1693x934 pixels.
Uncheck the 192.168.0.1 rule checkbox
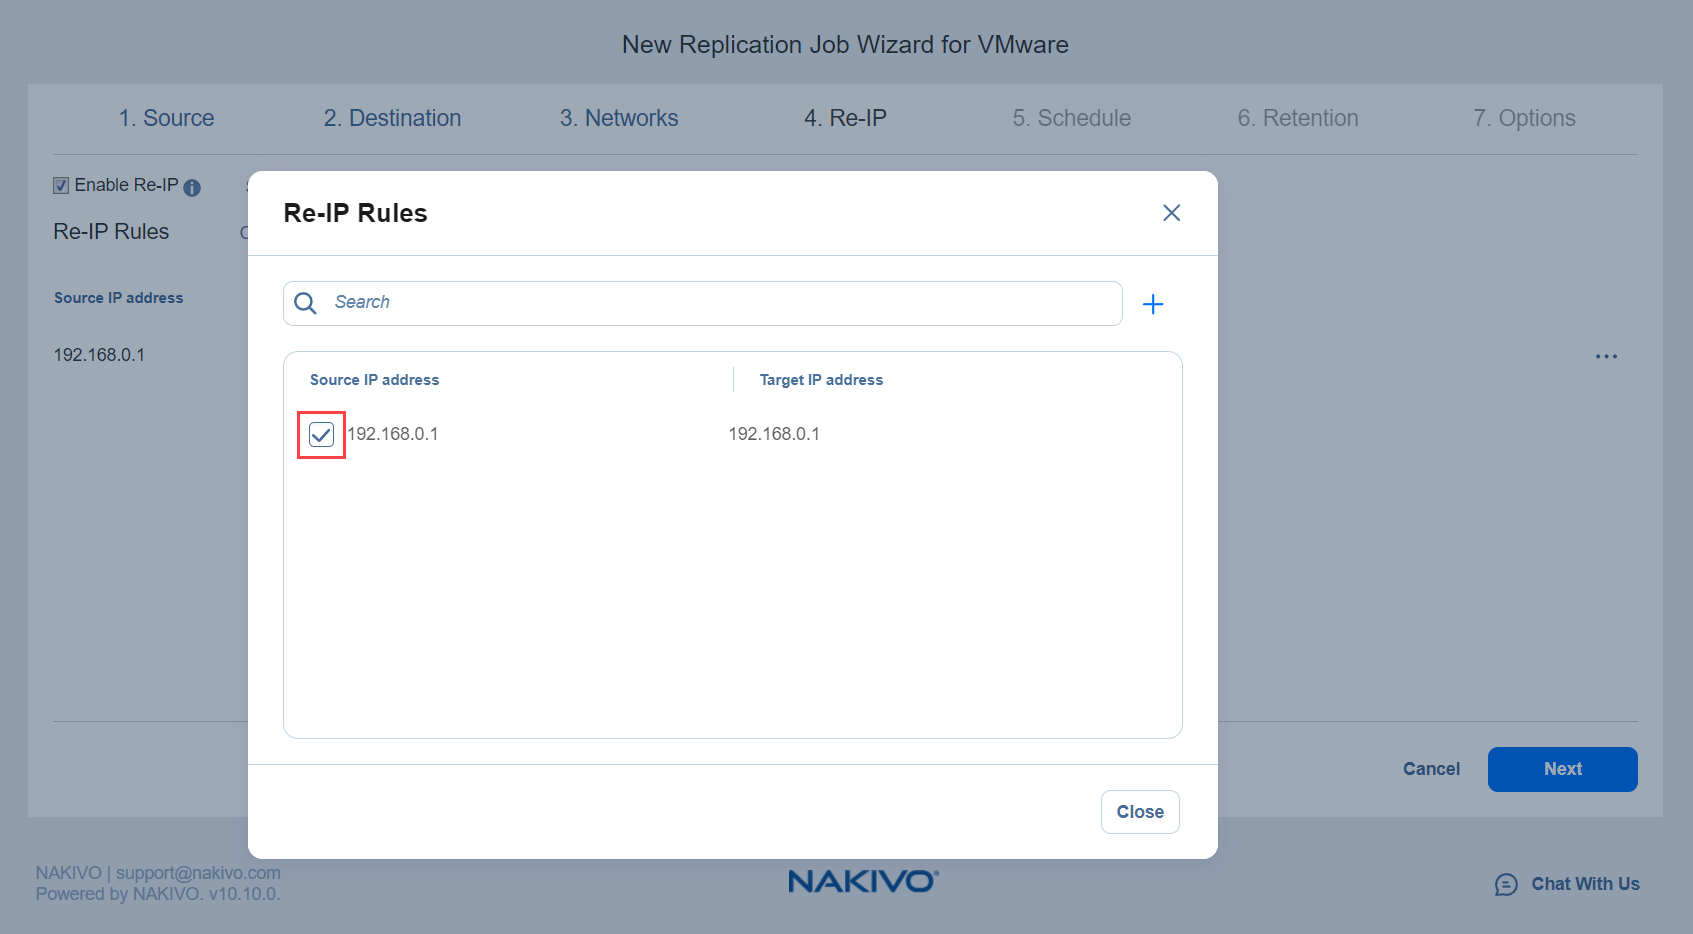click(x=321, y=435)
